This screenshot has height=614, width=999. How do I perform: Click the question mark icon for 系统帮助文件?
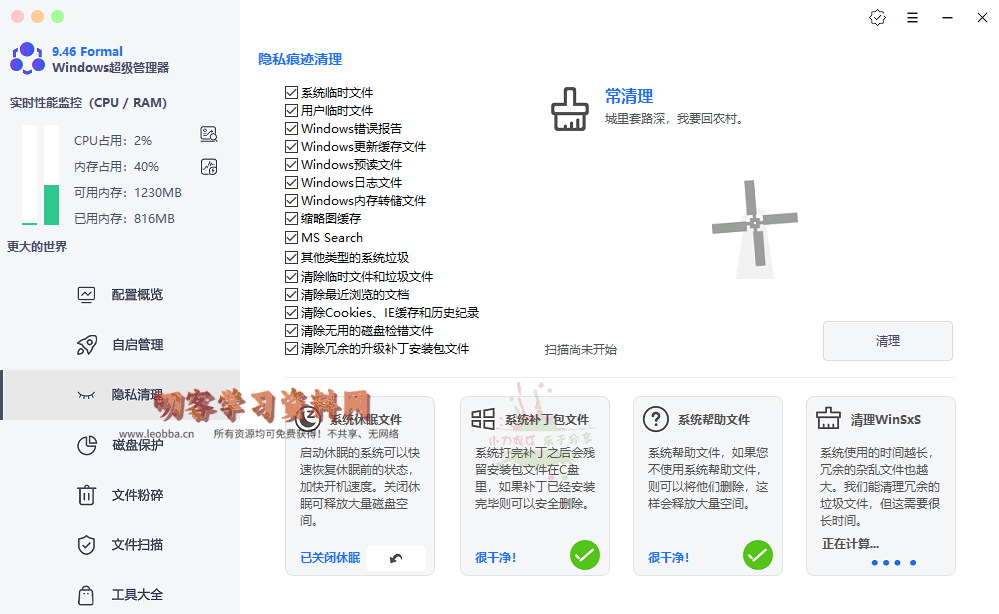tap(655, 419)
